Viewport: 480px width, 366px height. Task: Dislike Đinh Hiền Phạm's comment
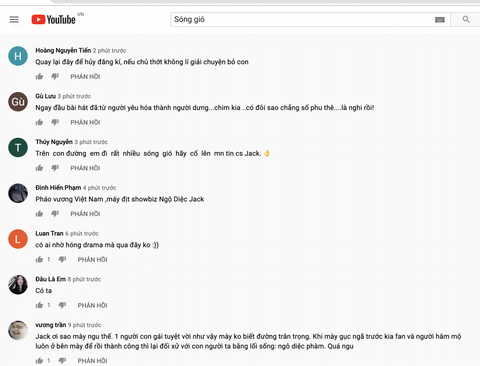click(55, 214)
